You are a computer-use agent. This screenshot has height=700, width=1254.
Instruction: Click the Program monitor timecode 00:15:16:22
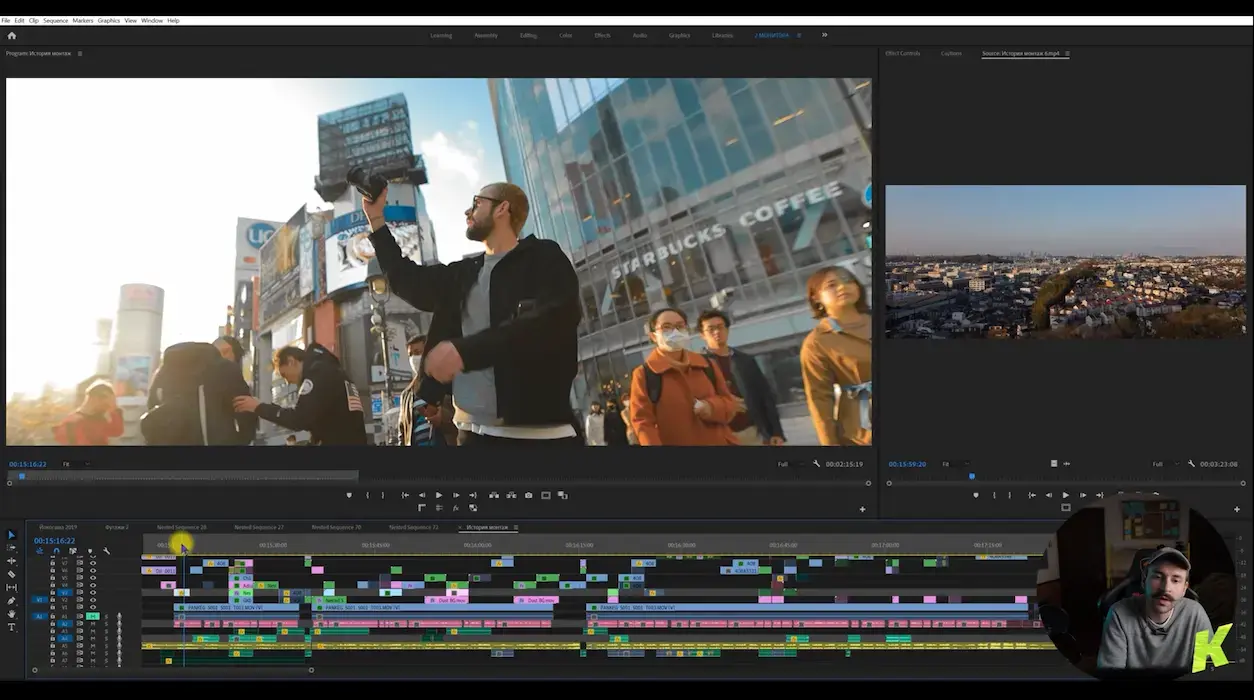(28, 464)
